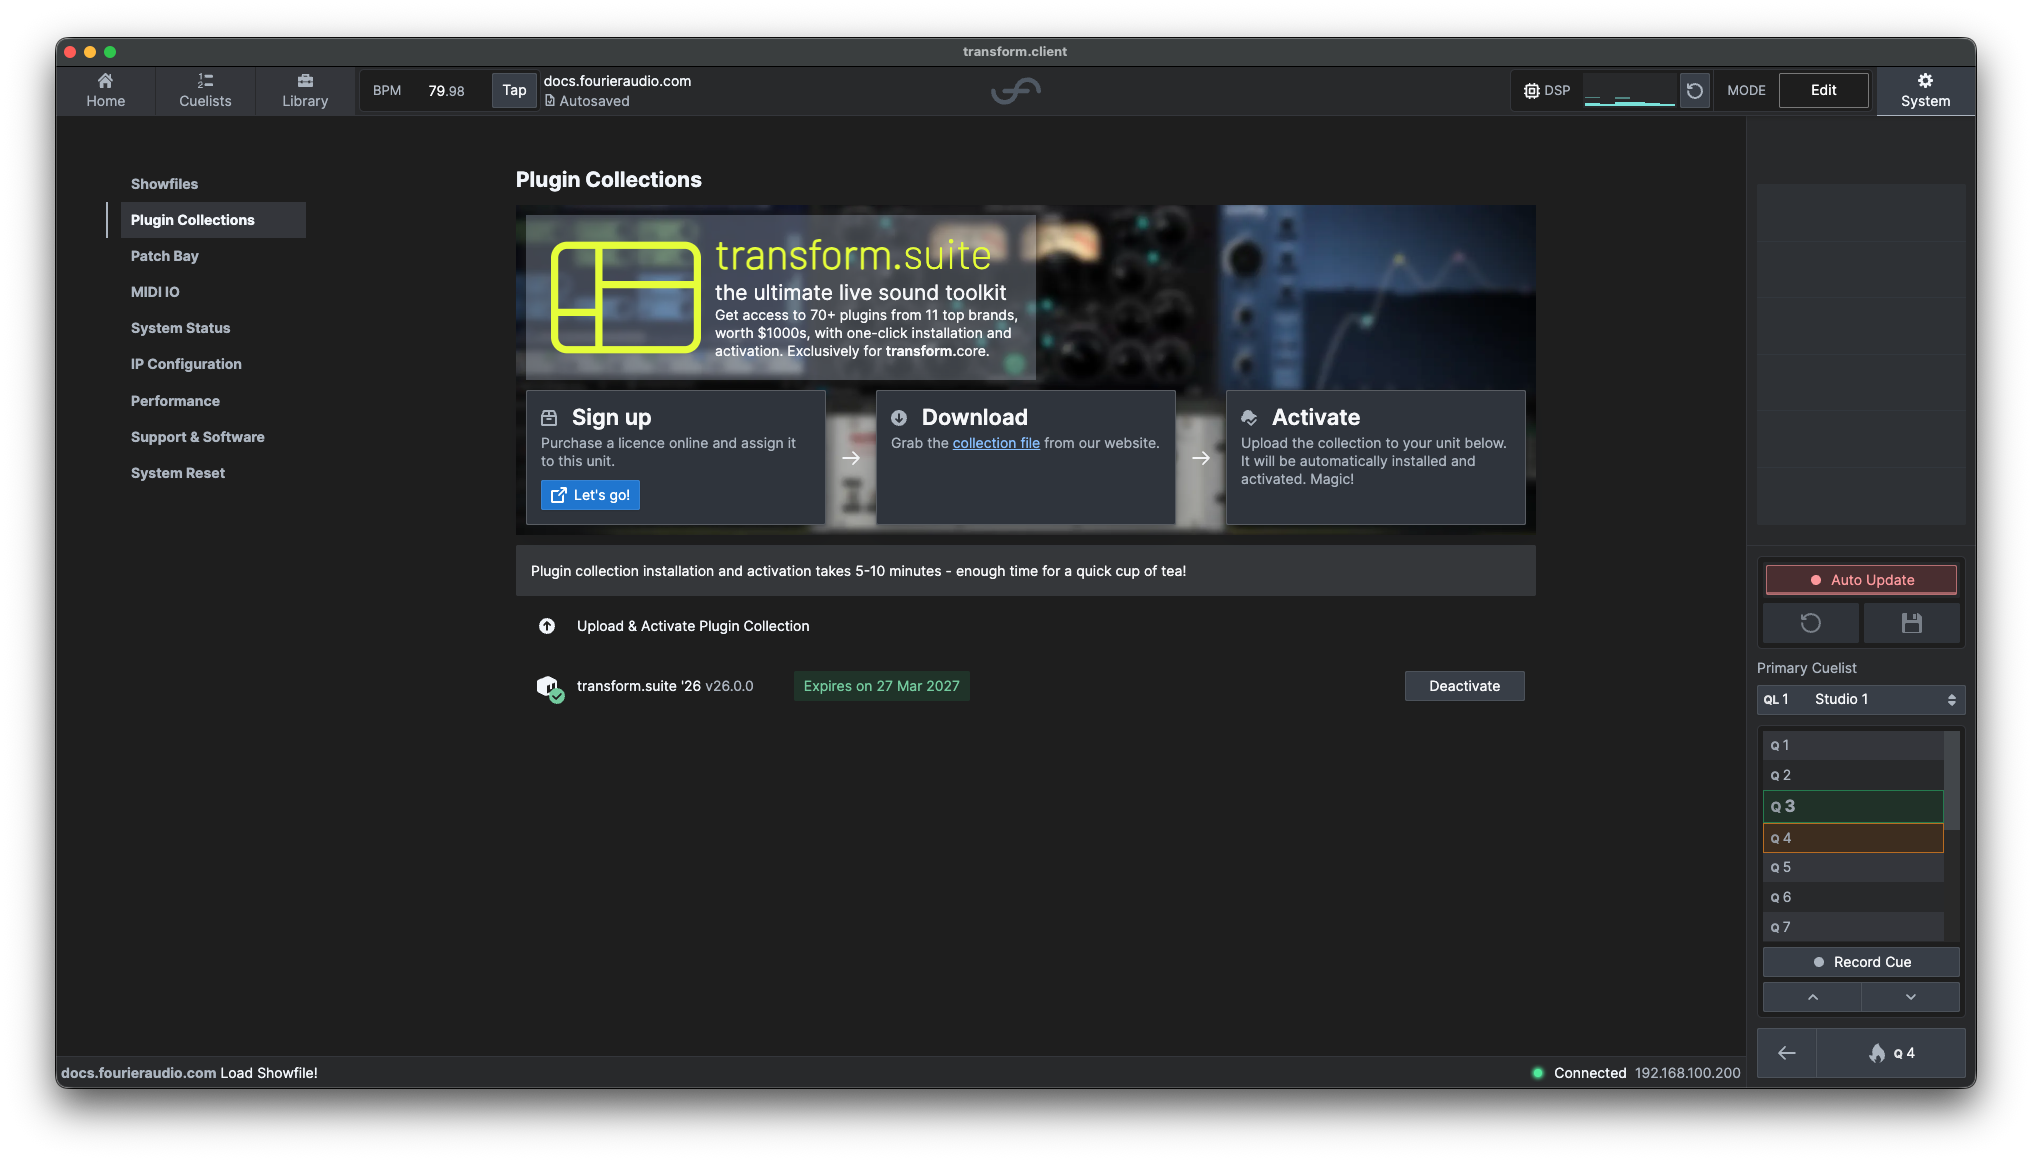Click the Record Cue button

pyautogui.click(x=1861, y=962)
